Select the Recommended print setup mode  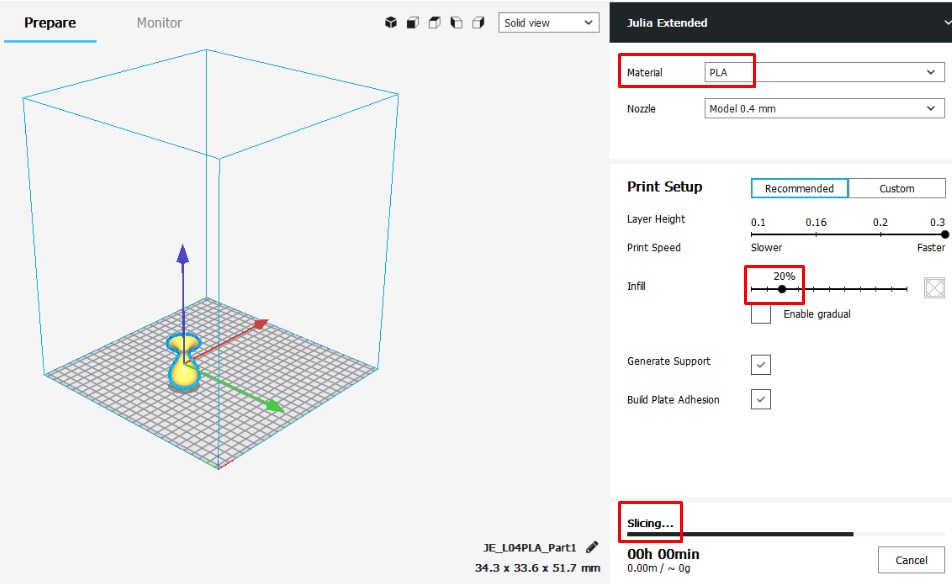tap(800, 188)
